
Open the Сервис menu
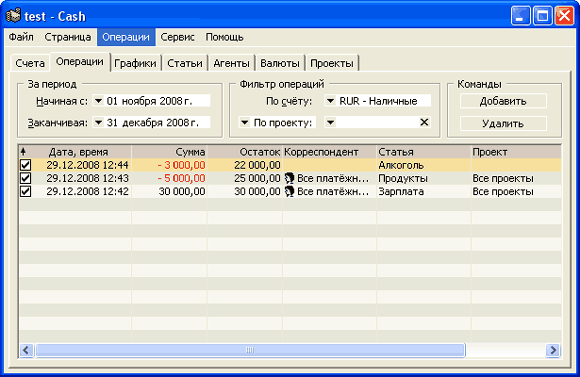(x=177, y=37)
